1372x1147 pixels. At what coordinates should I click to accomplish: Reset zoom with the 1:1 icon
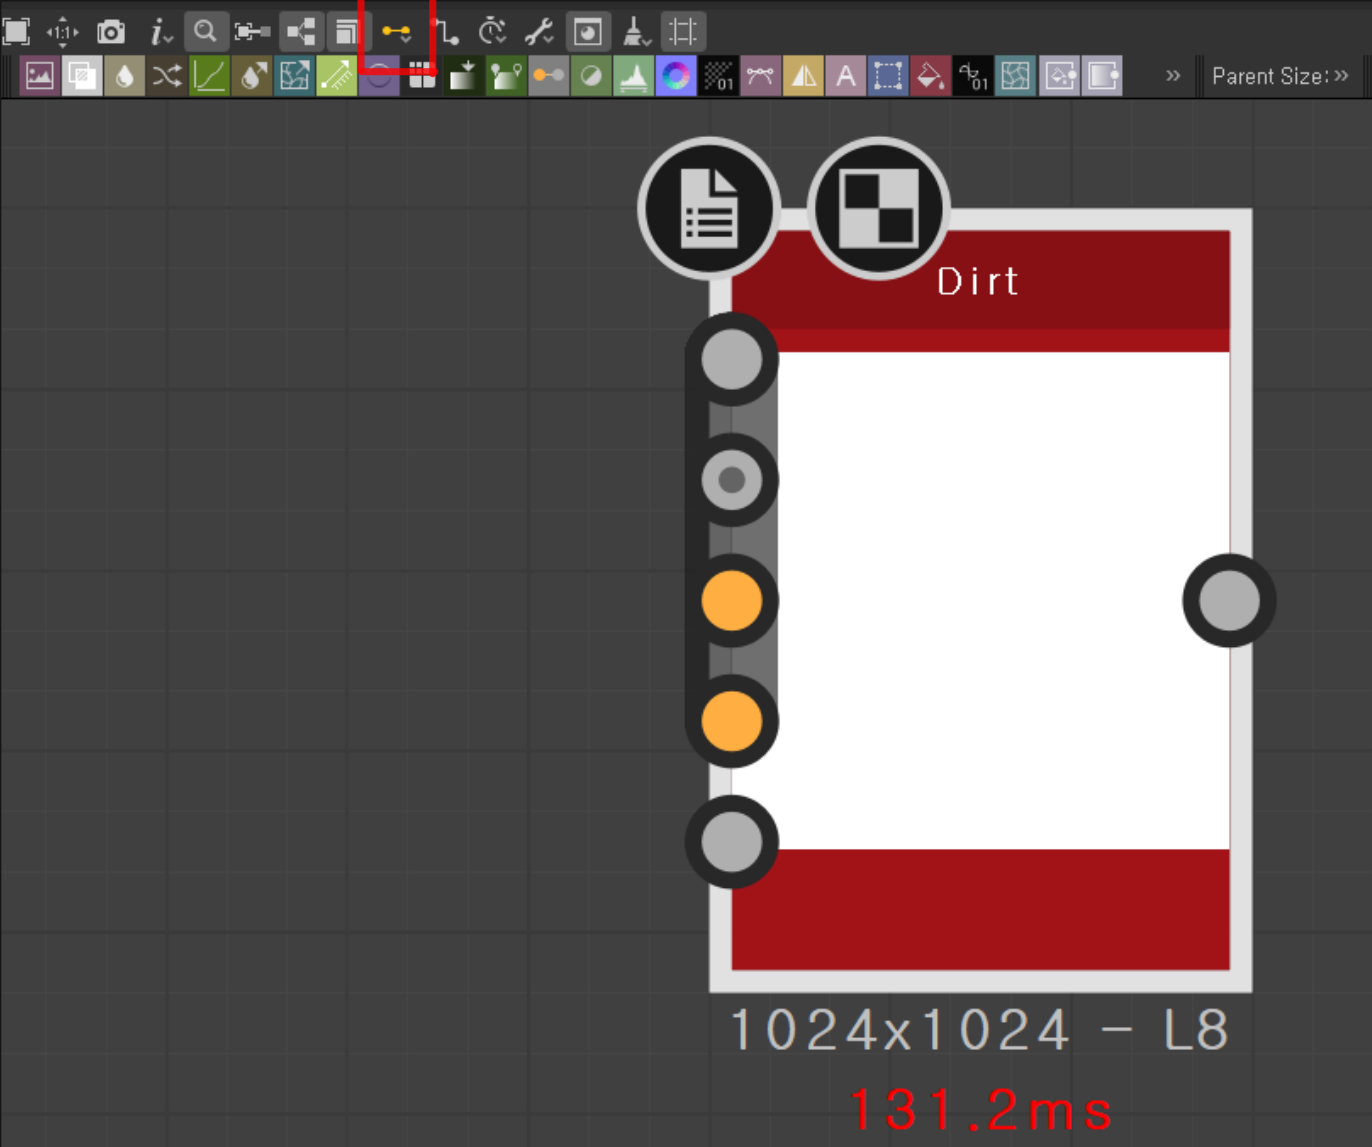pos(62,32)
